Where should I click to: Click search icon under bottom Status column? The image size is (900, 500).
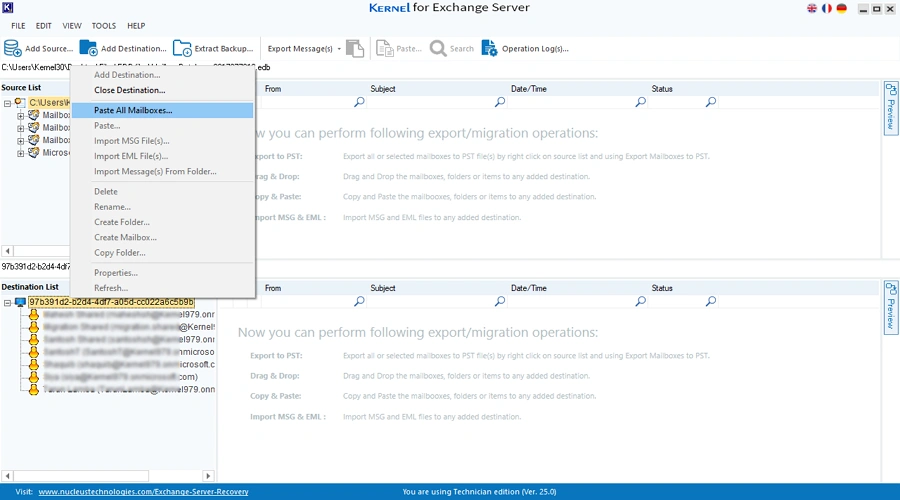pyautogui.click(x=711, y=301)
